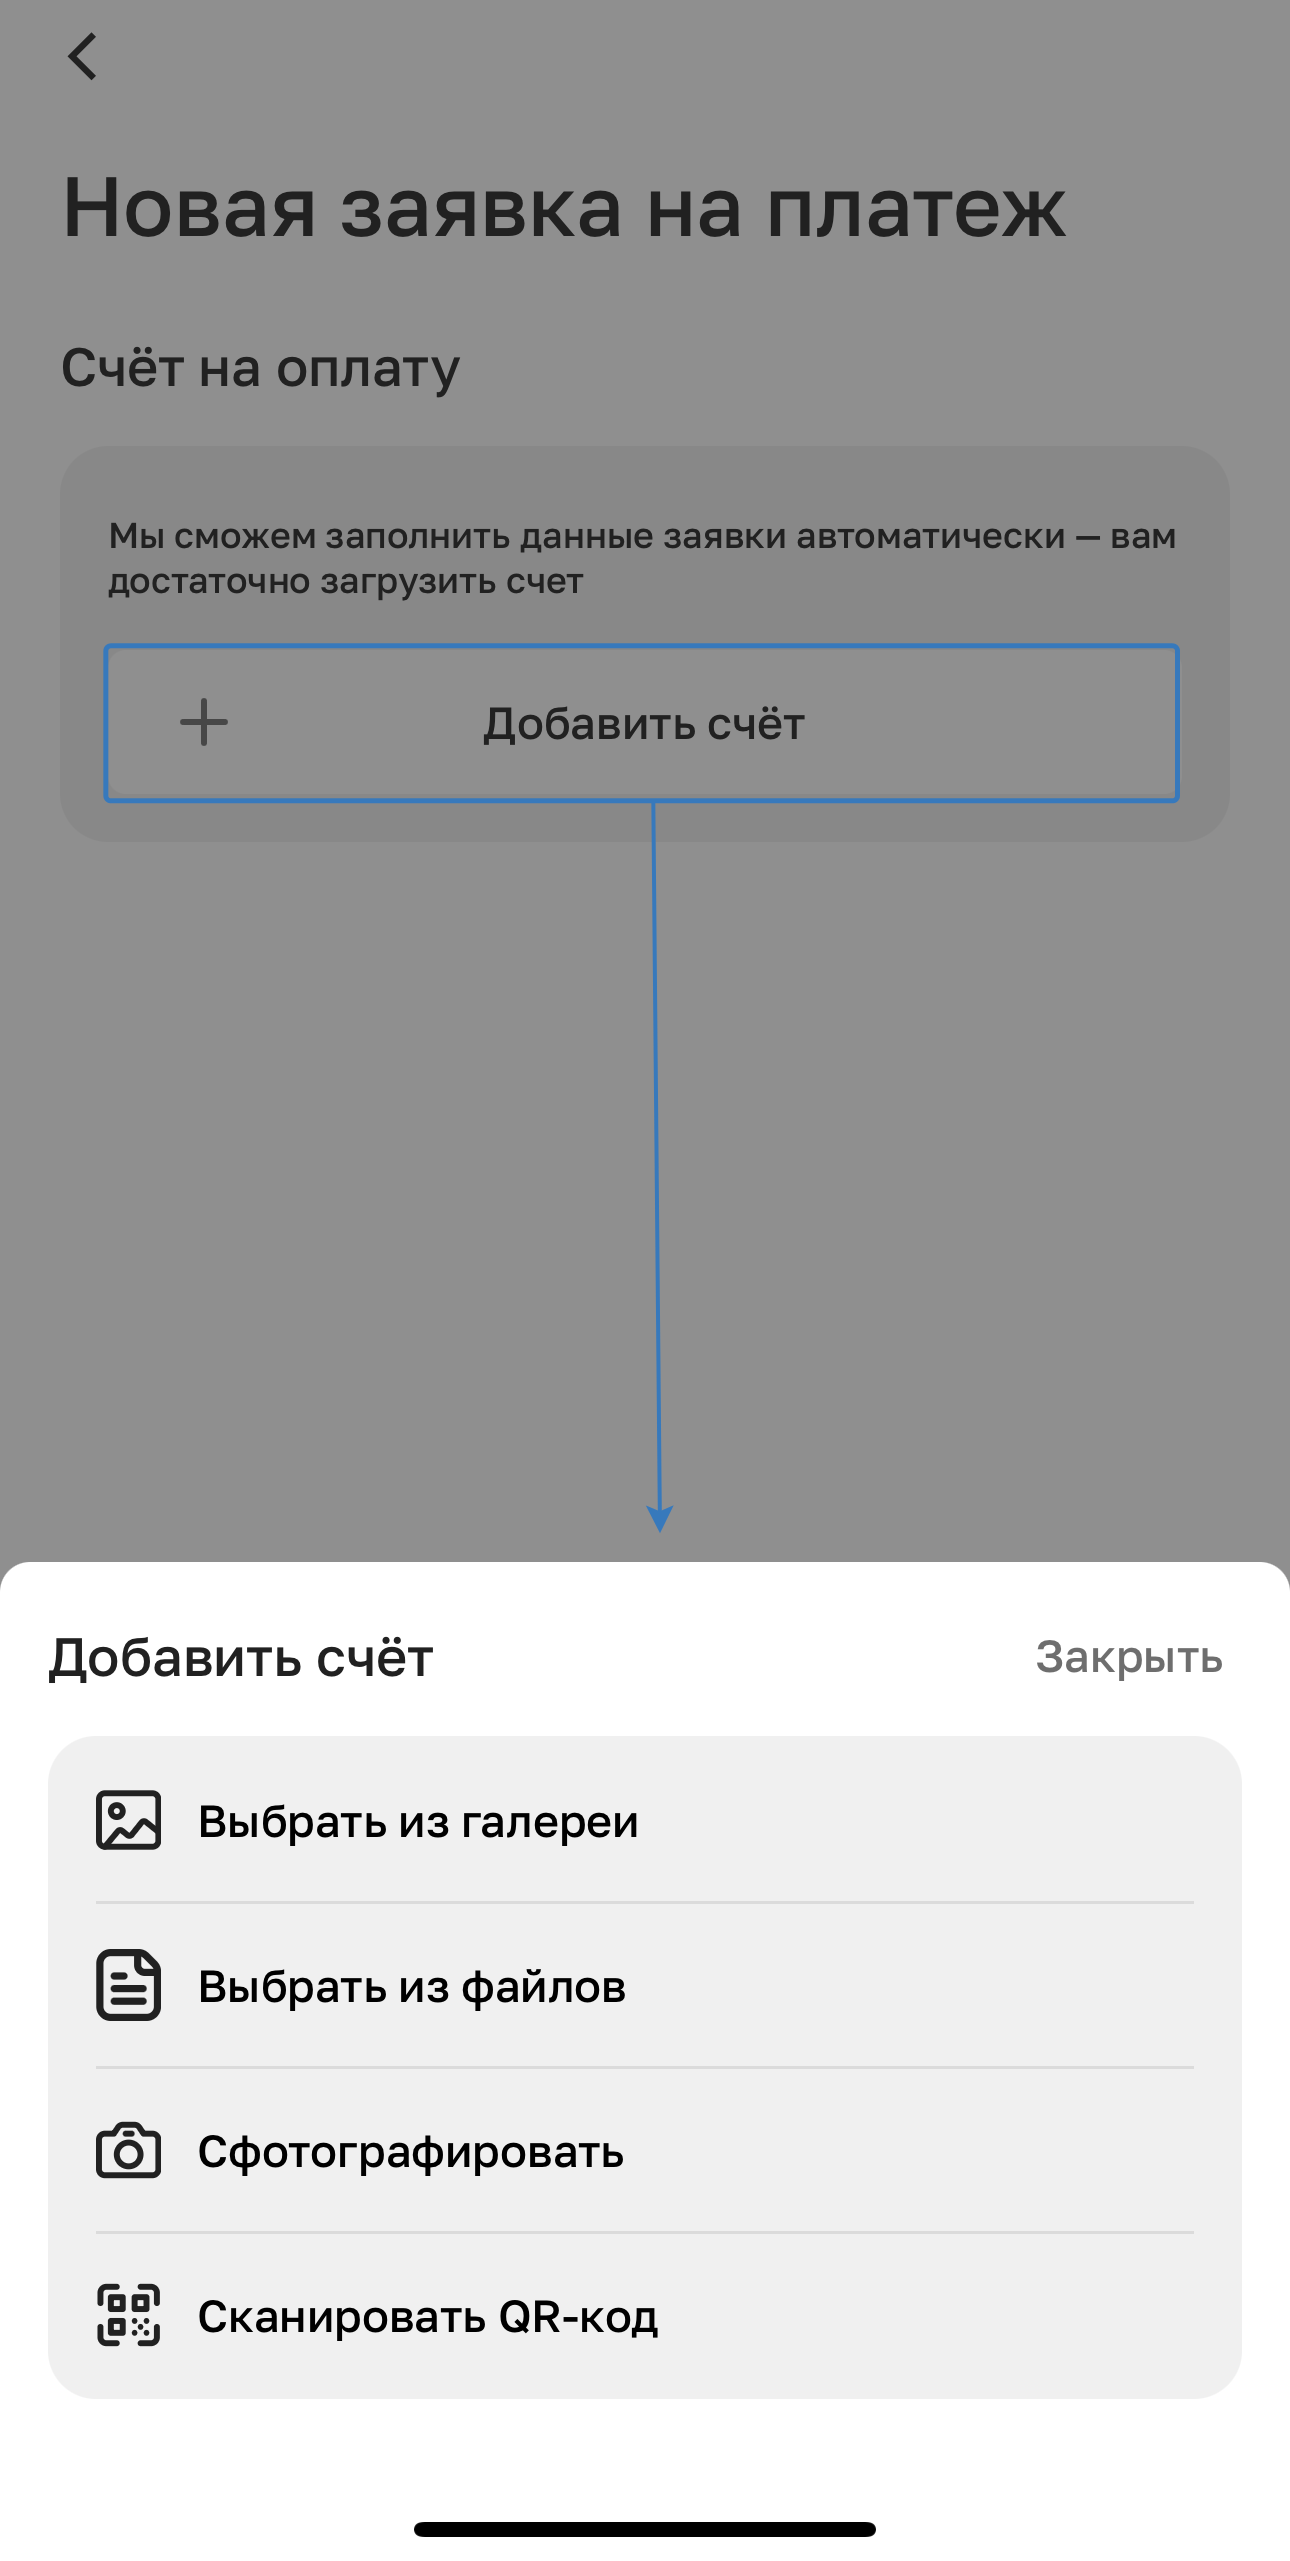This screenshot has width=1290, height=2561.
Task: Tap the "Добавить счёт" outlined button label
Action: pos(644,724)
